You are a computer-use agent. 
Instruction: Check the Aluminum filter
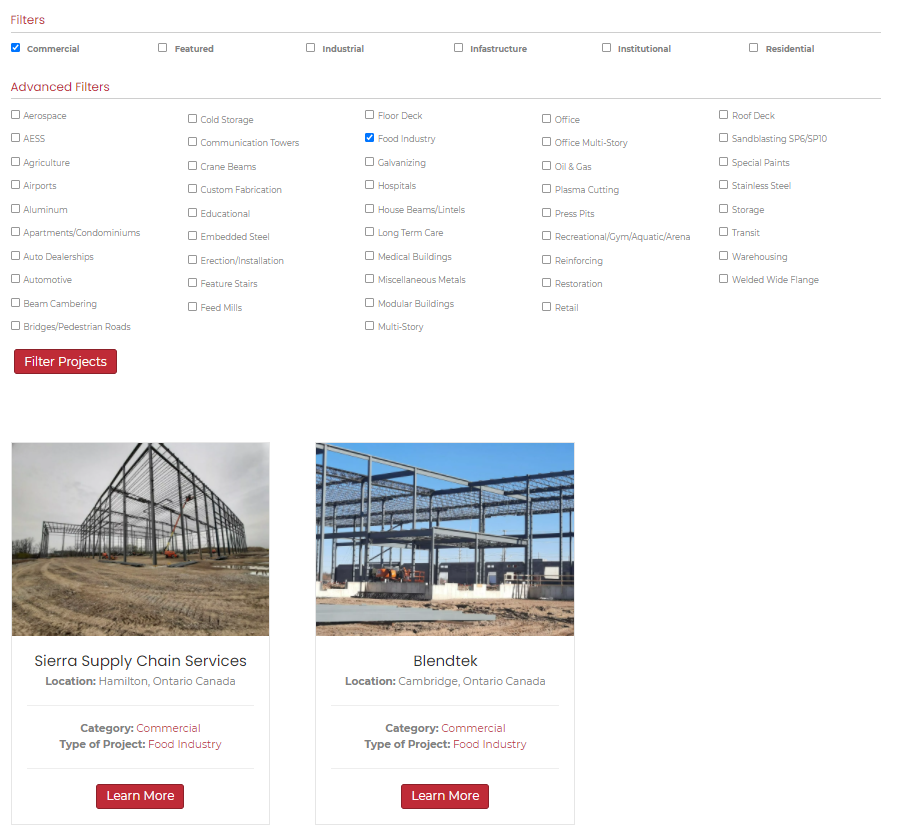[16, 209]
